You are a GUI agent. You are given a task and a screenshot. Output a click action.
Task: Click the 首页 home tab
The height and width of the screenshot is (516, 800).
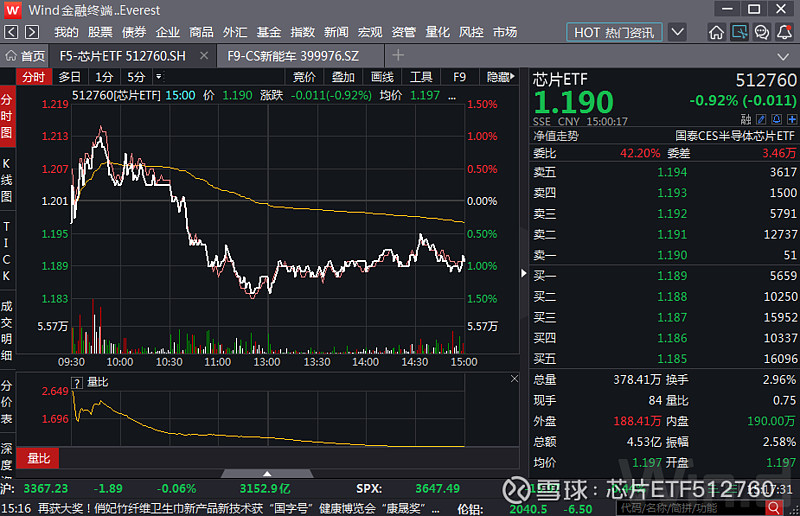point(25,56)
